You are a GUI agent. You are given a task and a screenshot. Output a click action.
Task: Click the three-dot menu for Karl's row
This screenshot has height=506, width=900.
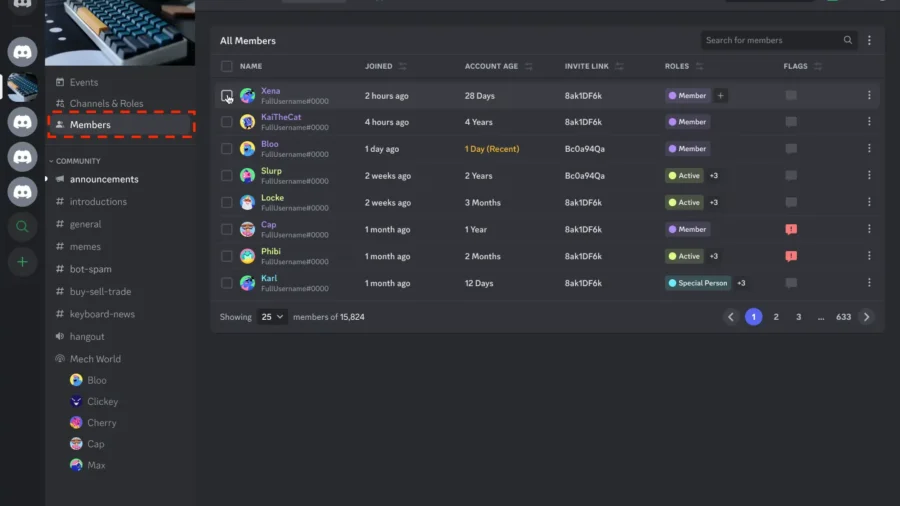click(x=869, y=283)
